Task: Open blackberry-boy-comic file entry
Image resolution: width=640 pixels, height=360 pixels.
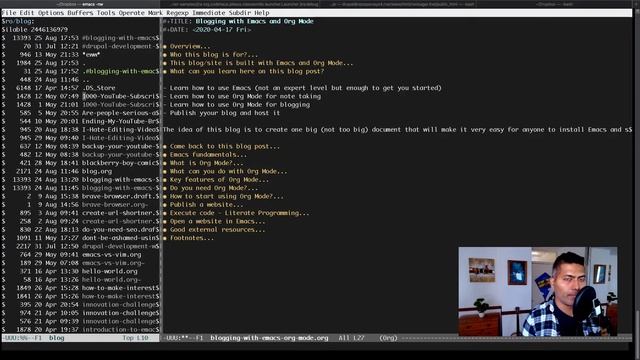Action: point(120,163)
